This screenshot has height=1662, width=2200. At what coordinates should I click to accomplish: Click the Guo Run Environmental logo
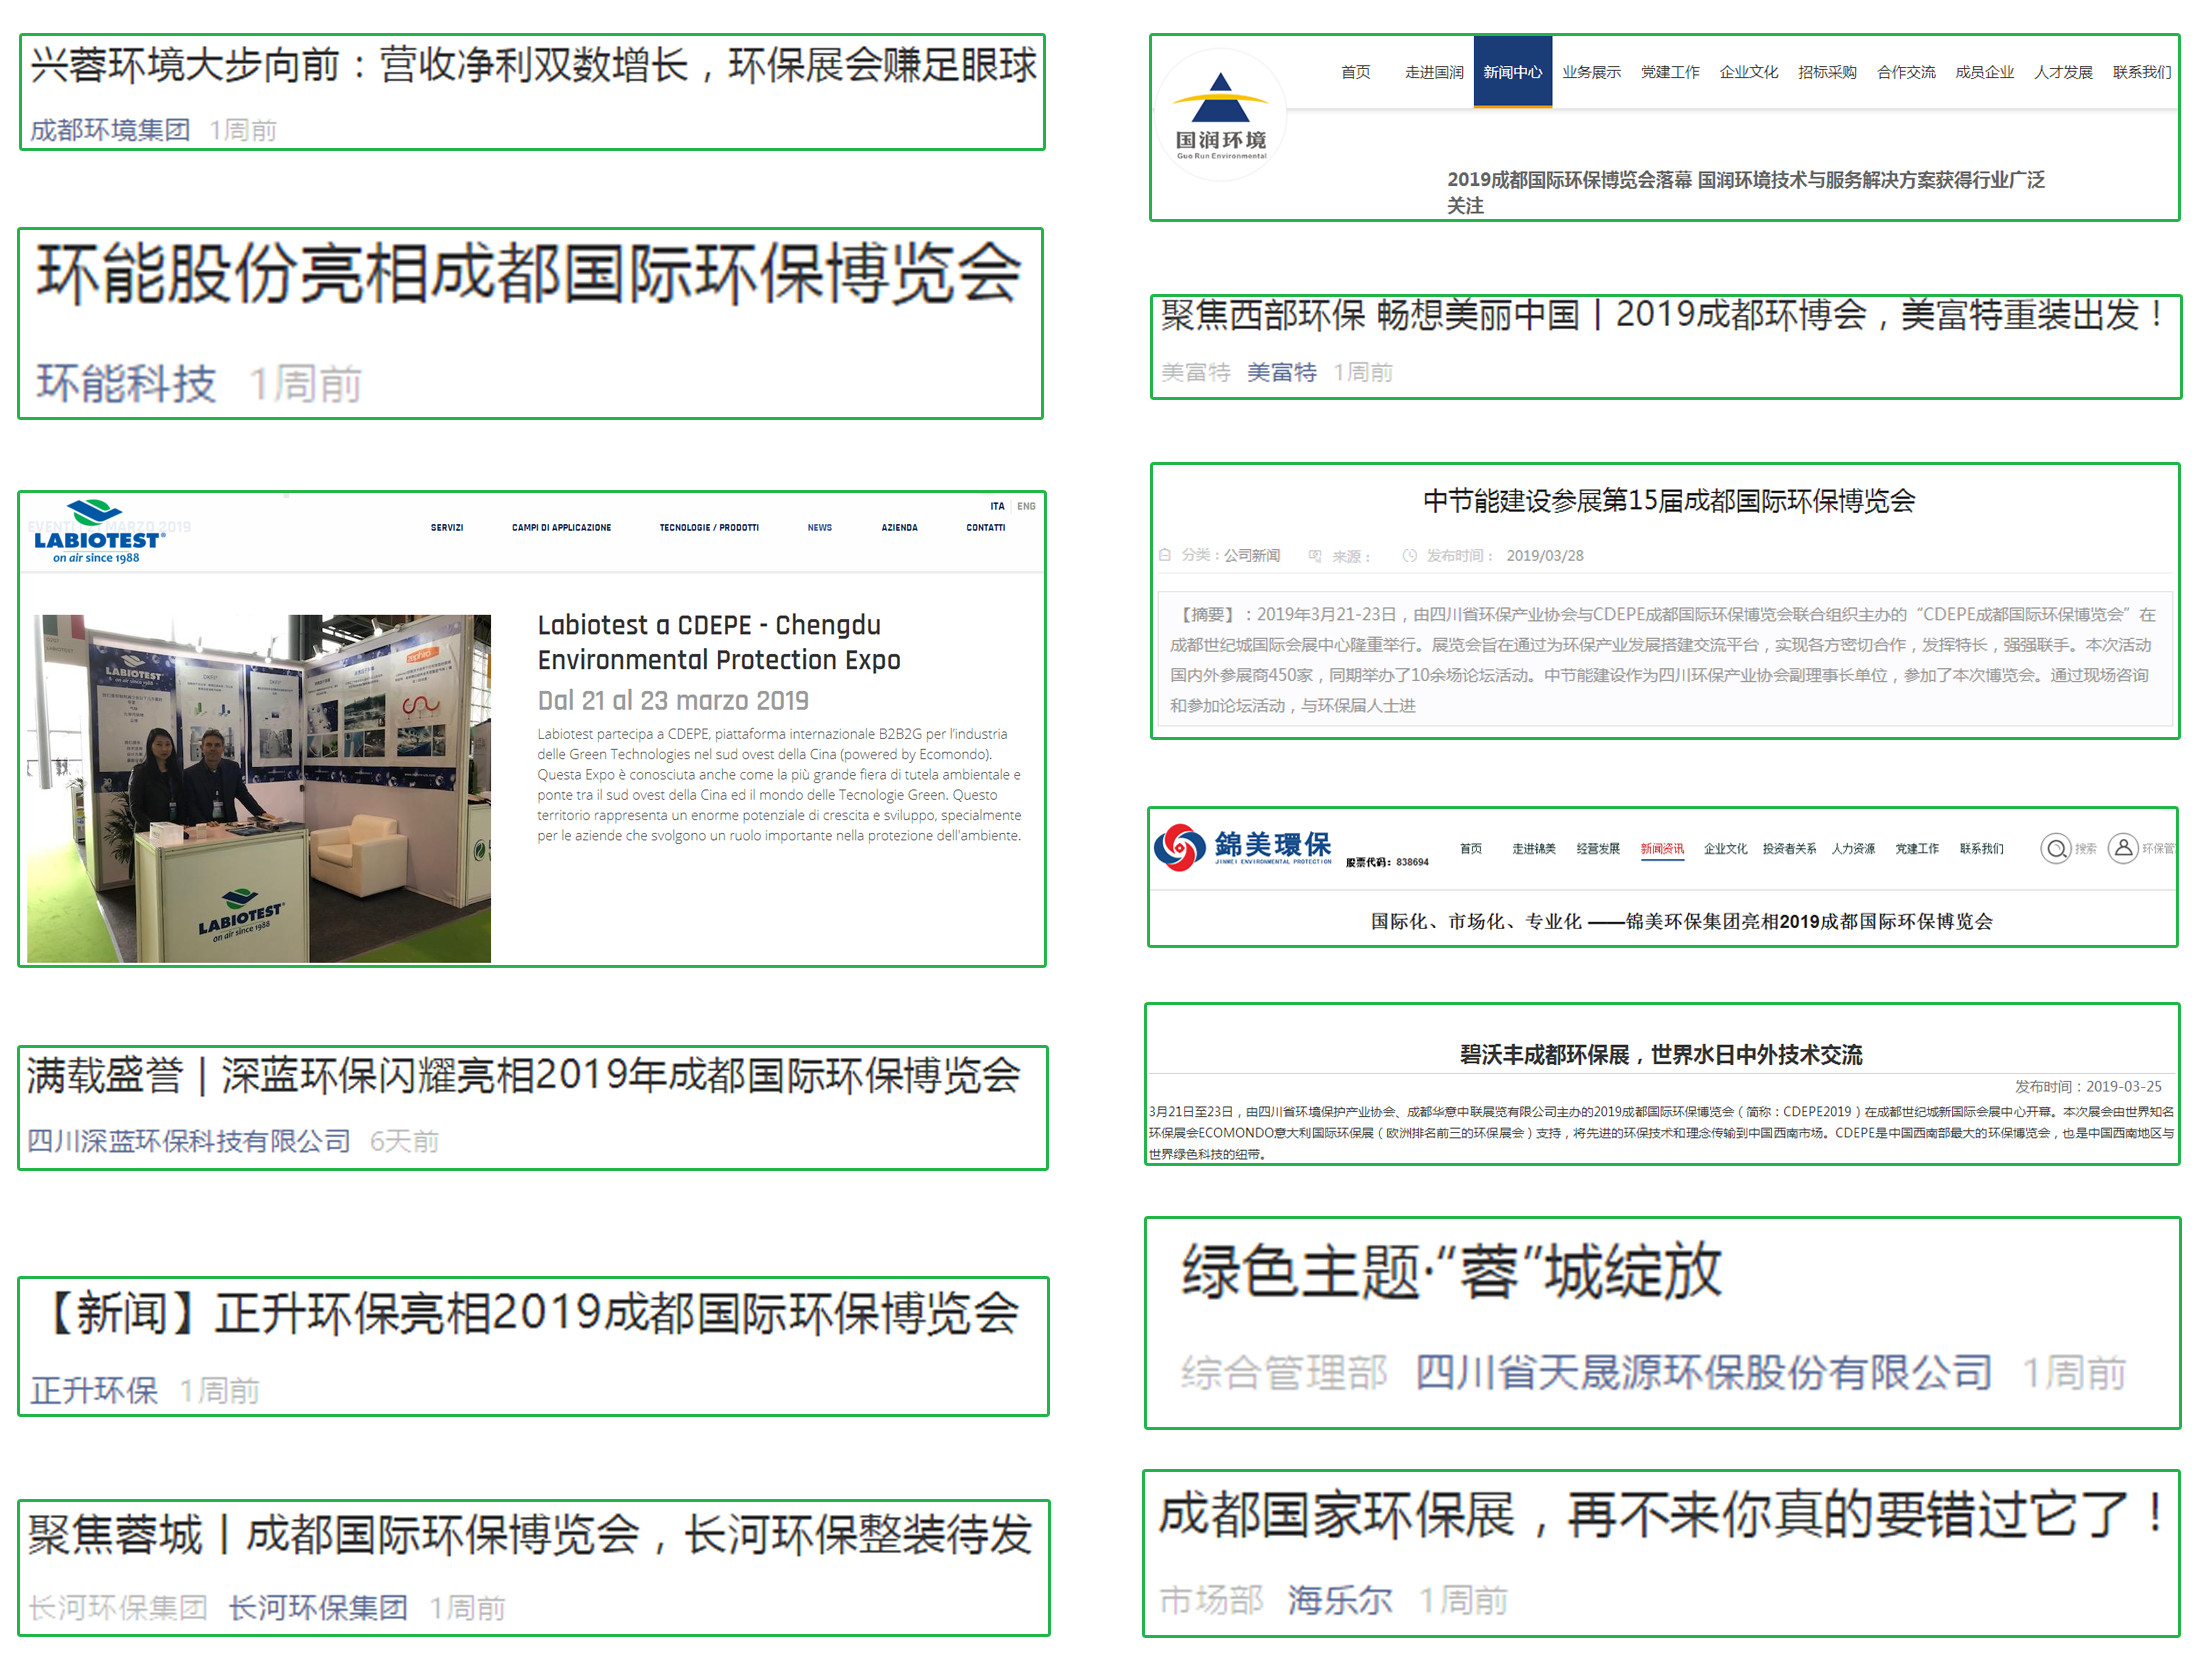tap(1220, 115)
